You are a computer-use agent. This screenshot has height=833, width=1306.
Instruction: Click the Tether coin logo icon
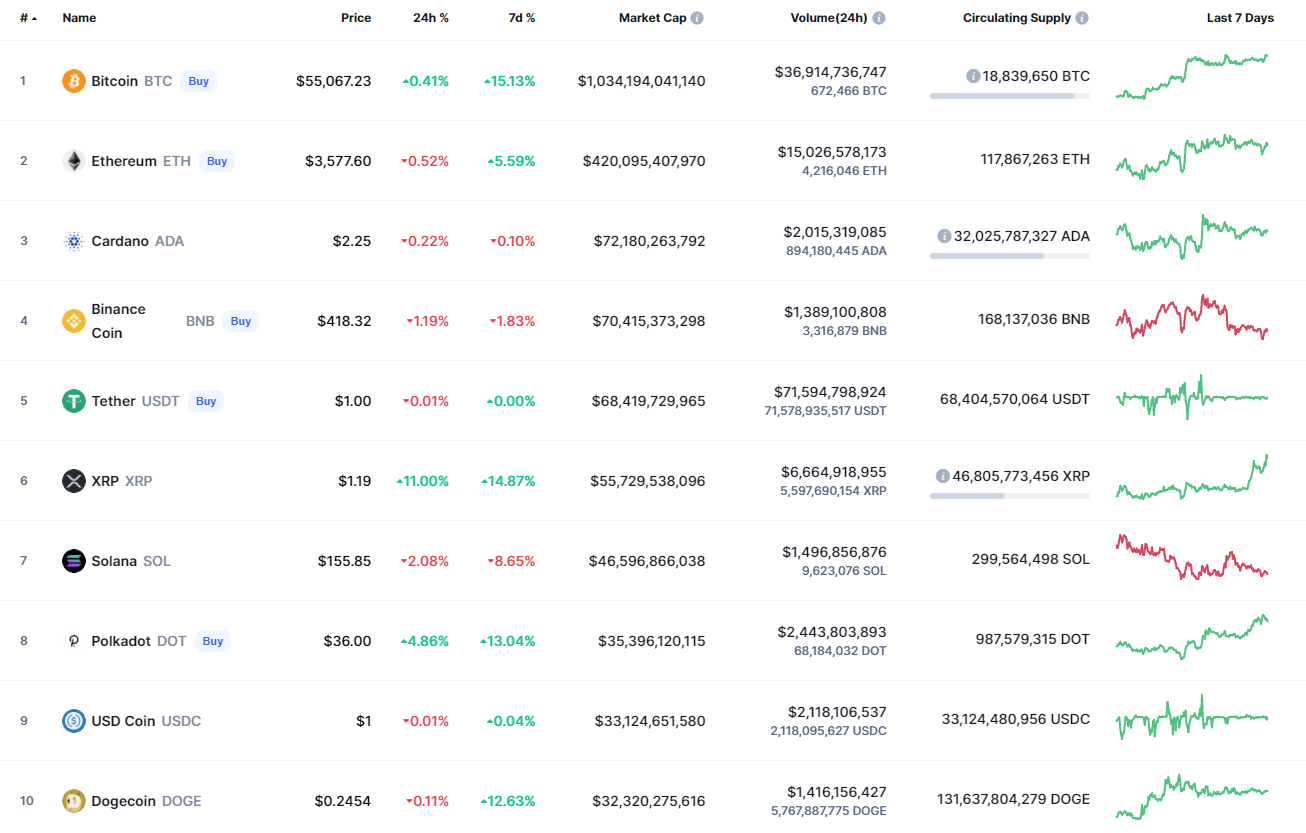74,401
